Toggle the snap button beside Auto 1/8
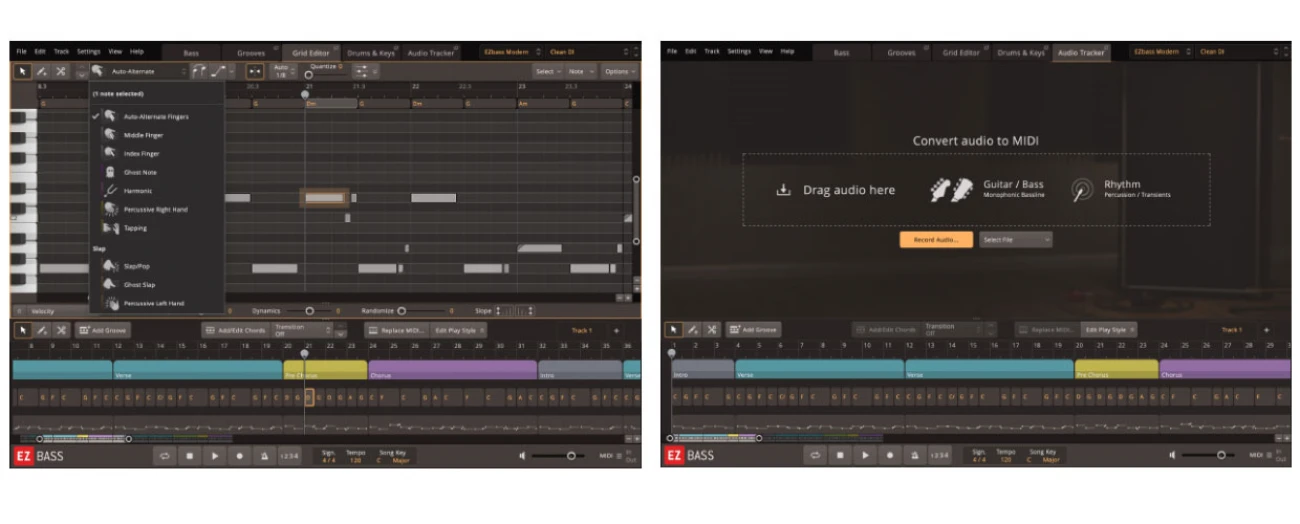 (x=254, y=71)
